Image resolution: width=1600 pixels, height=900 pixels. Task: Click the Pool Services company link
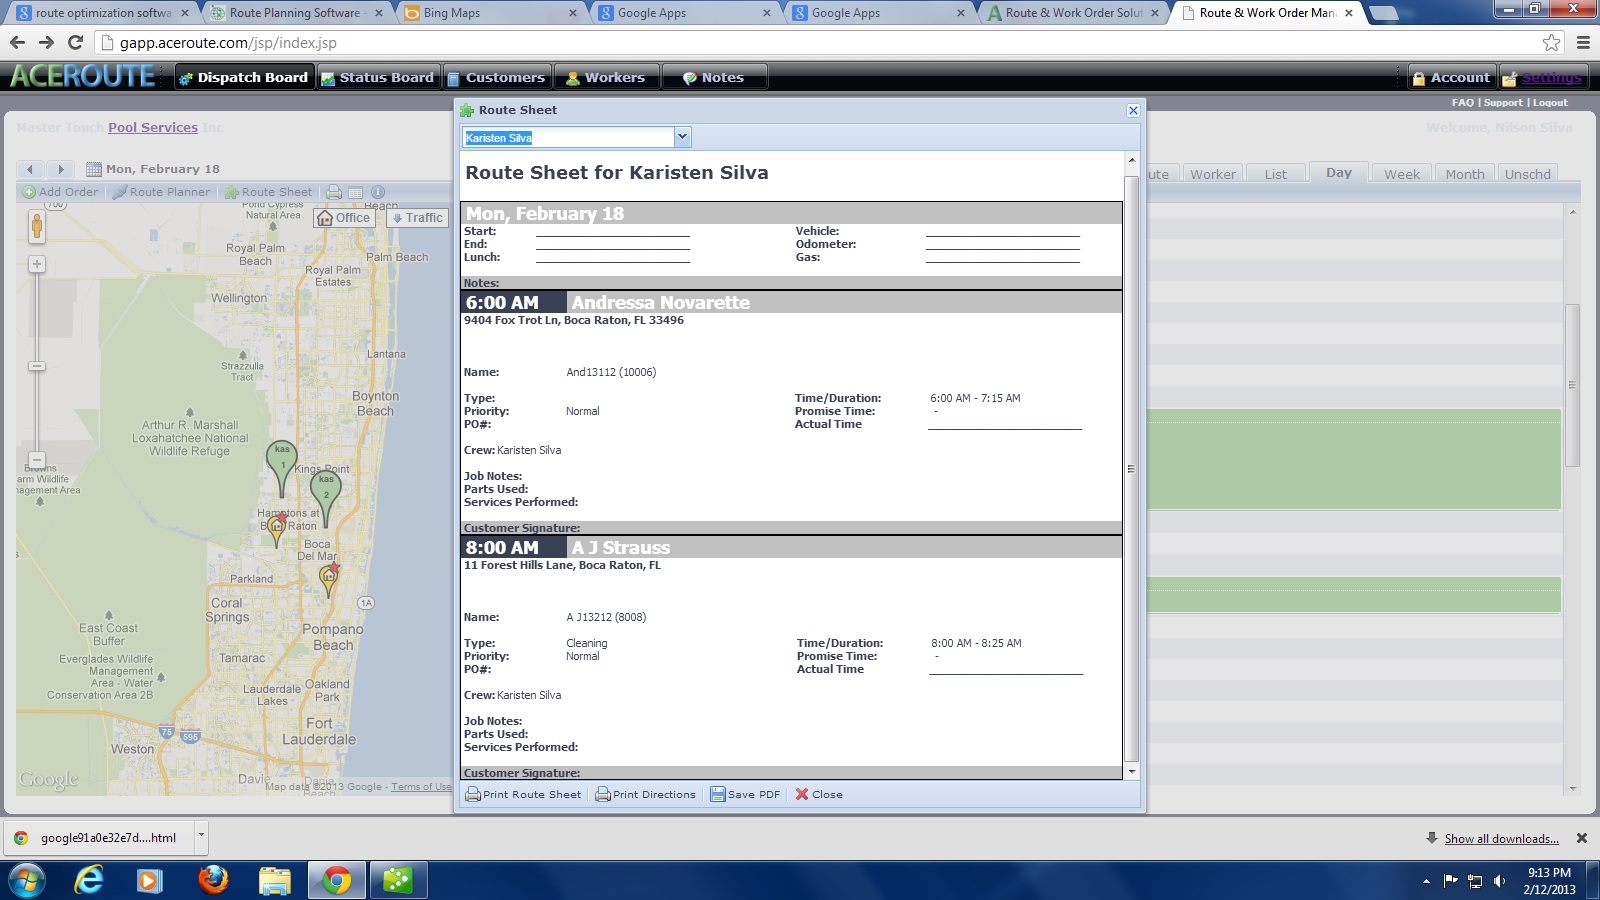point(153,127)
